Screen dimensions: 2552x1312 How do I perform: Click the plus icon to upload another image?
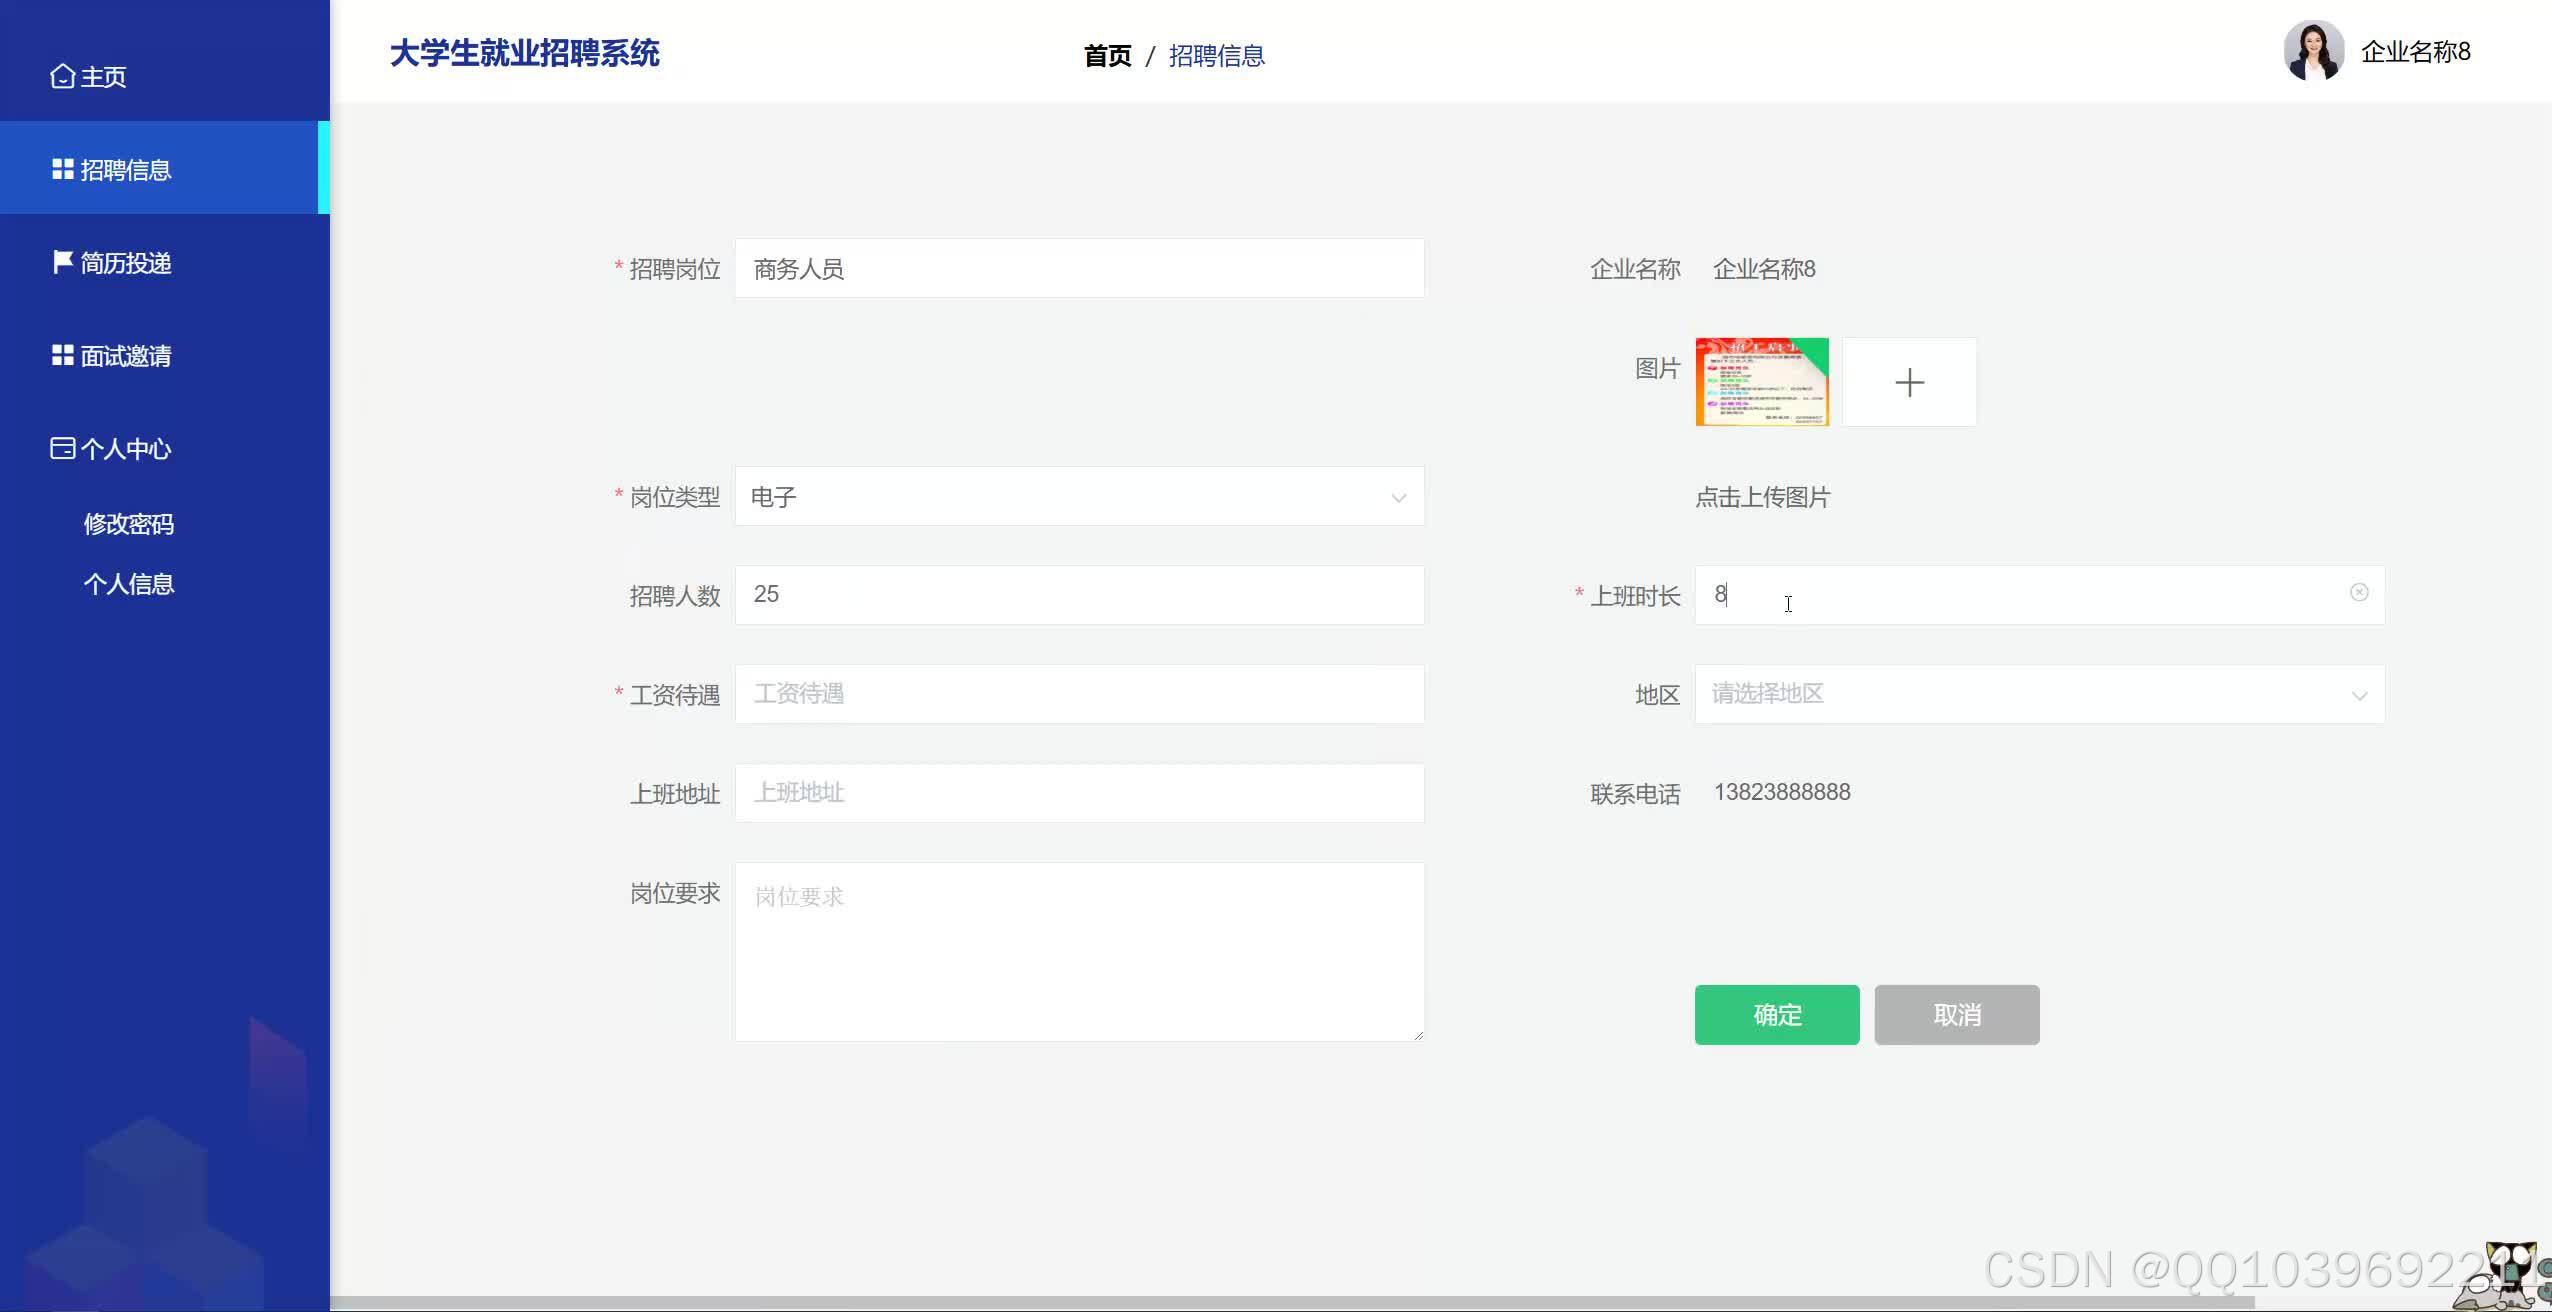(1908, 381)
